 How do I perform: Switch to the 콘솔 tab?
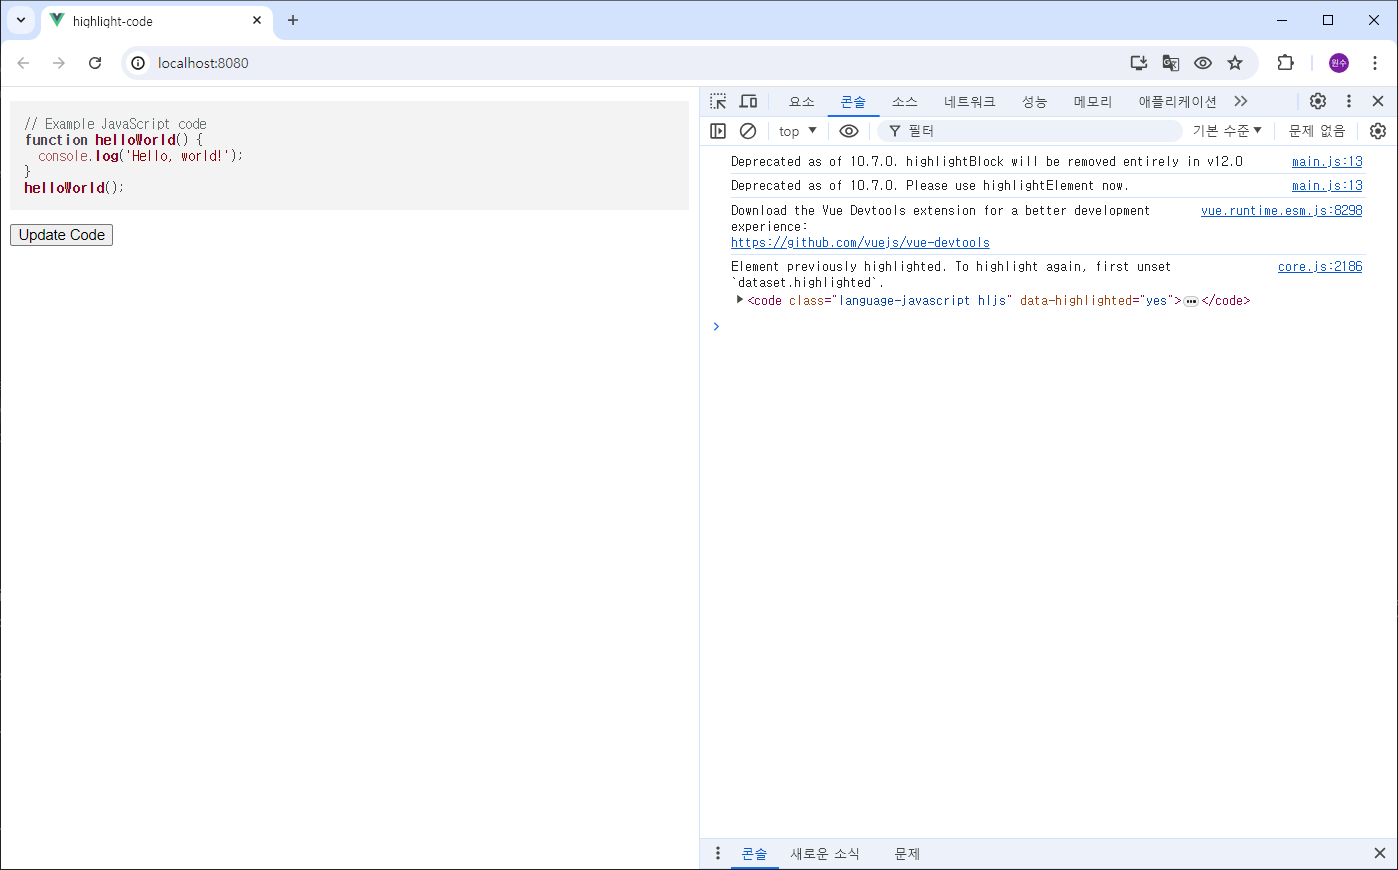tap(853, 102)
